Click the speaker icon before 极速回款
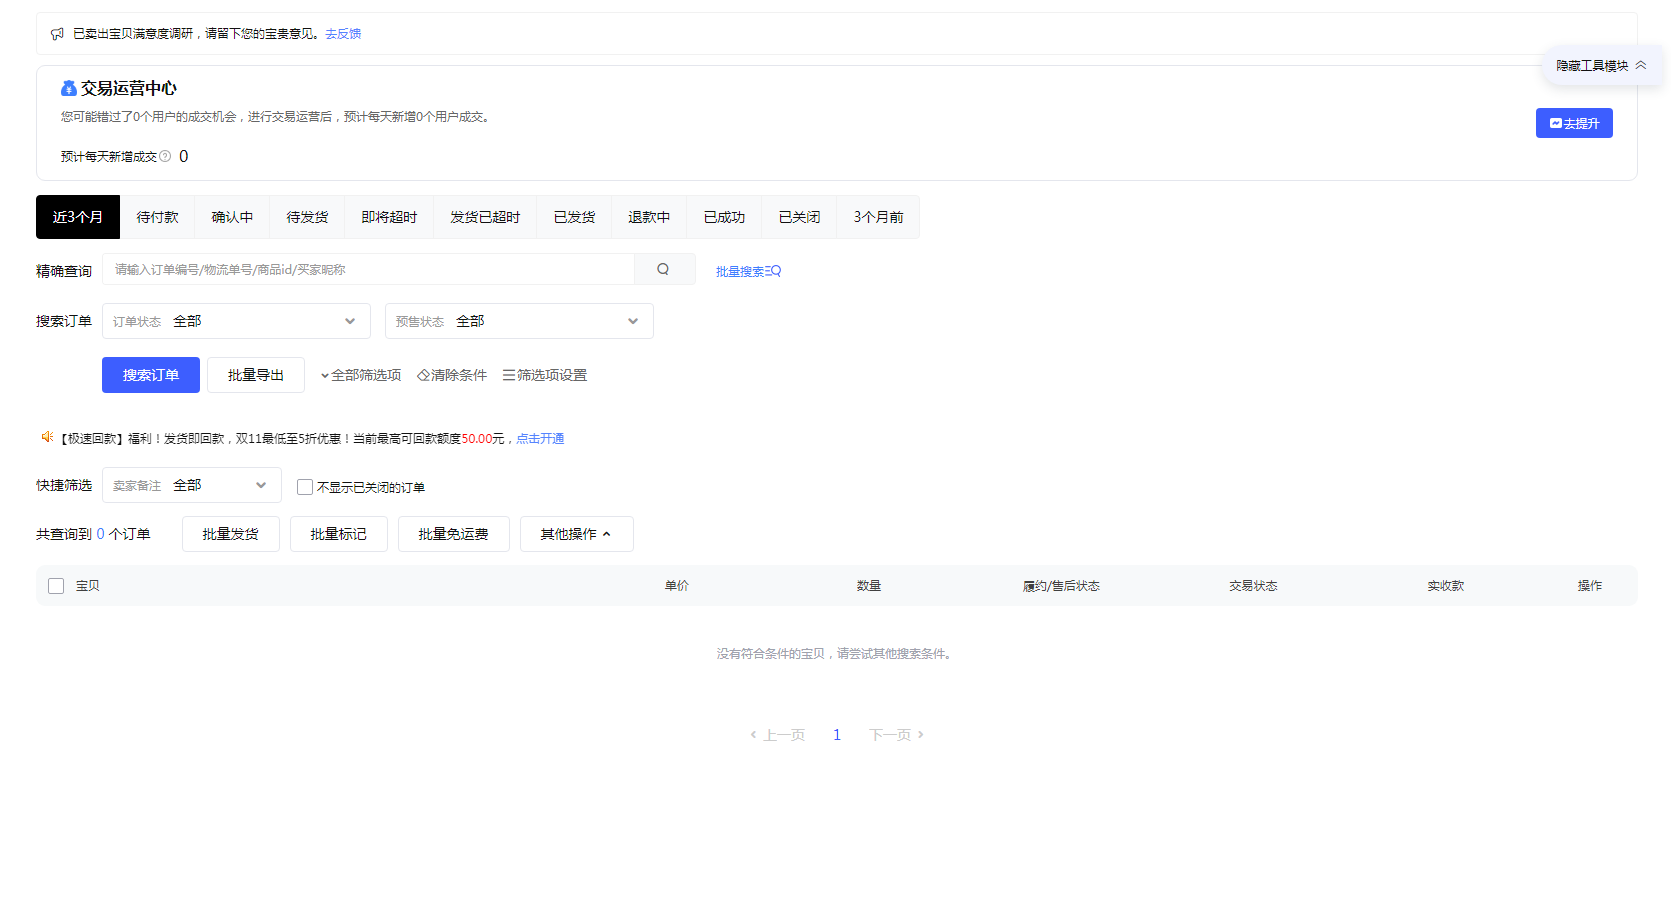 pyautogui.click(x=47, y=437)
